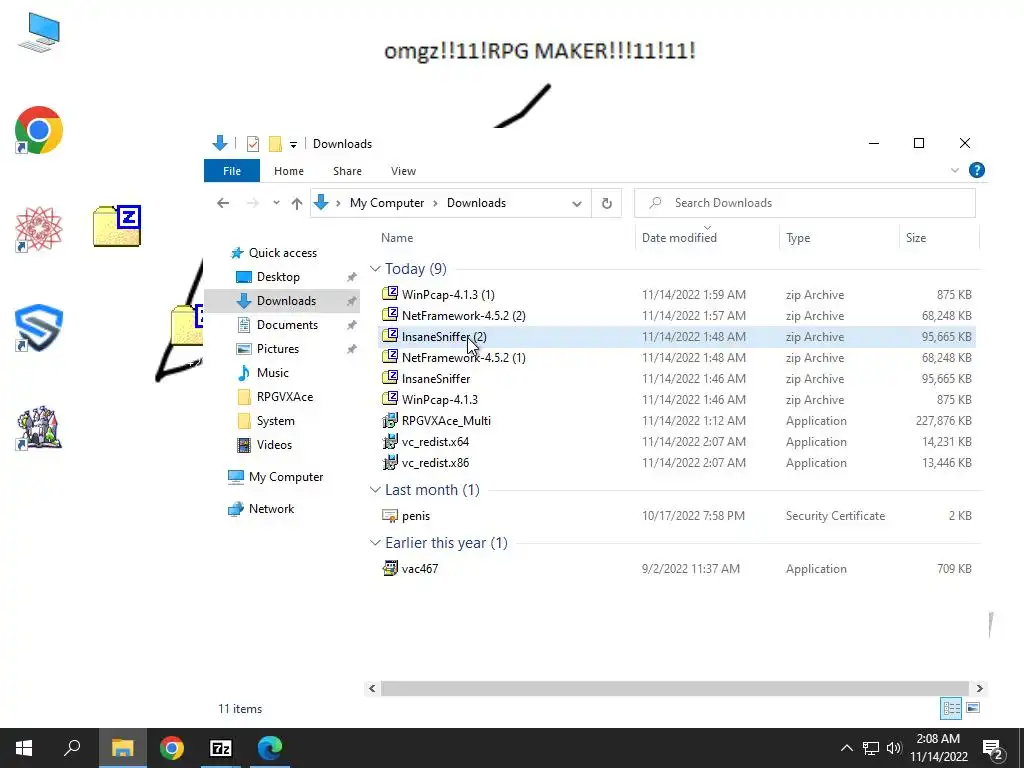Viewport: 1024px width, 768px height.
Task: Collapse the Last month group
Action: [x=375, y=490]
